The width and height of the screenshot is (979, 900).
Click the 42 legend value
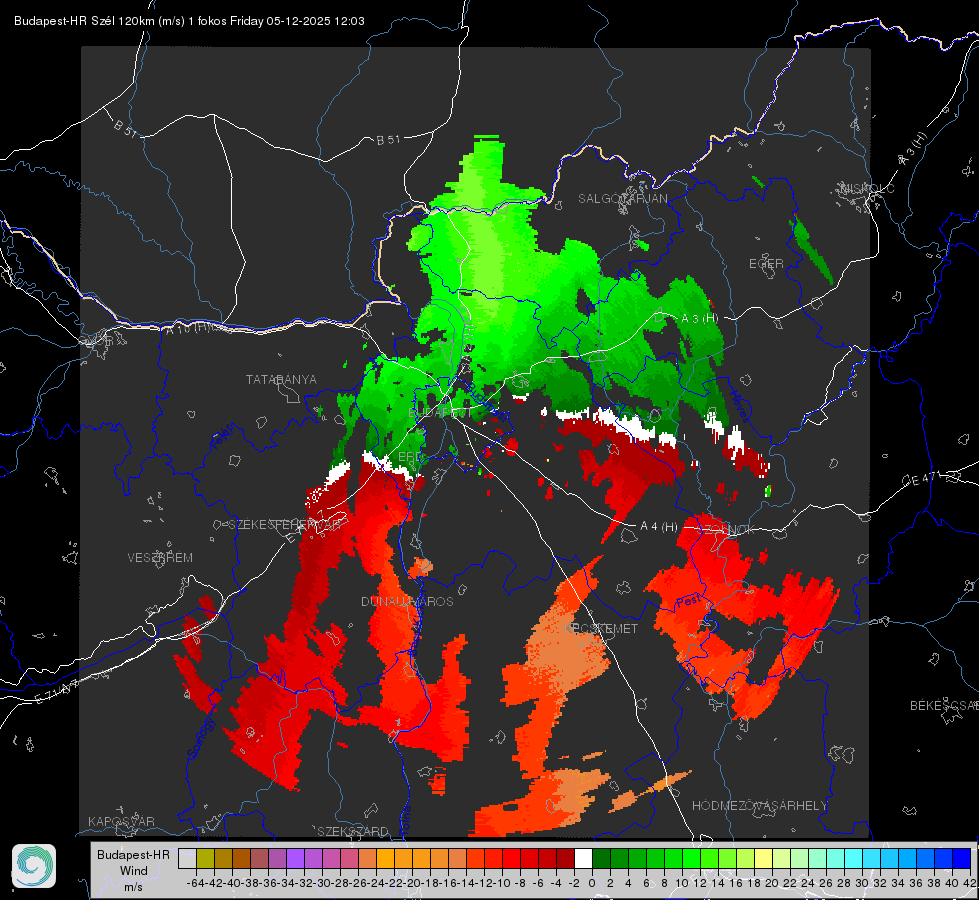pos(970,883)
